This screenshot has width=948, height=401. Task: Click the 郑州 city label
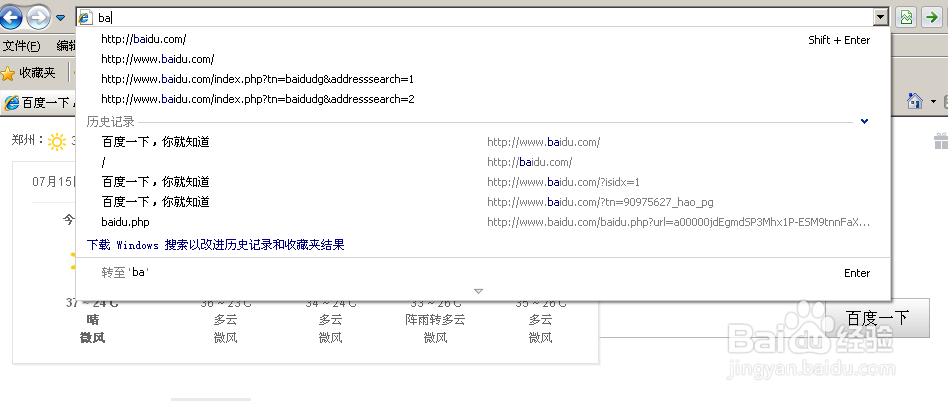coord(24,140)
